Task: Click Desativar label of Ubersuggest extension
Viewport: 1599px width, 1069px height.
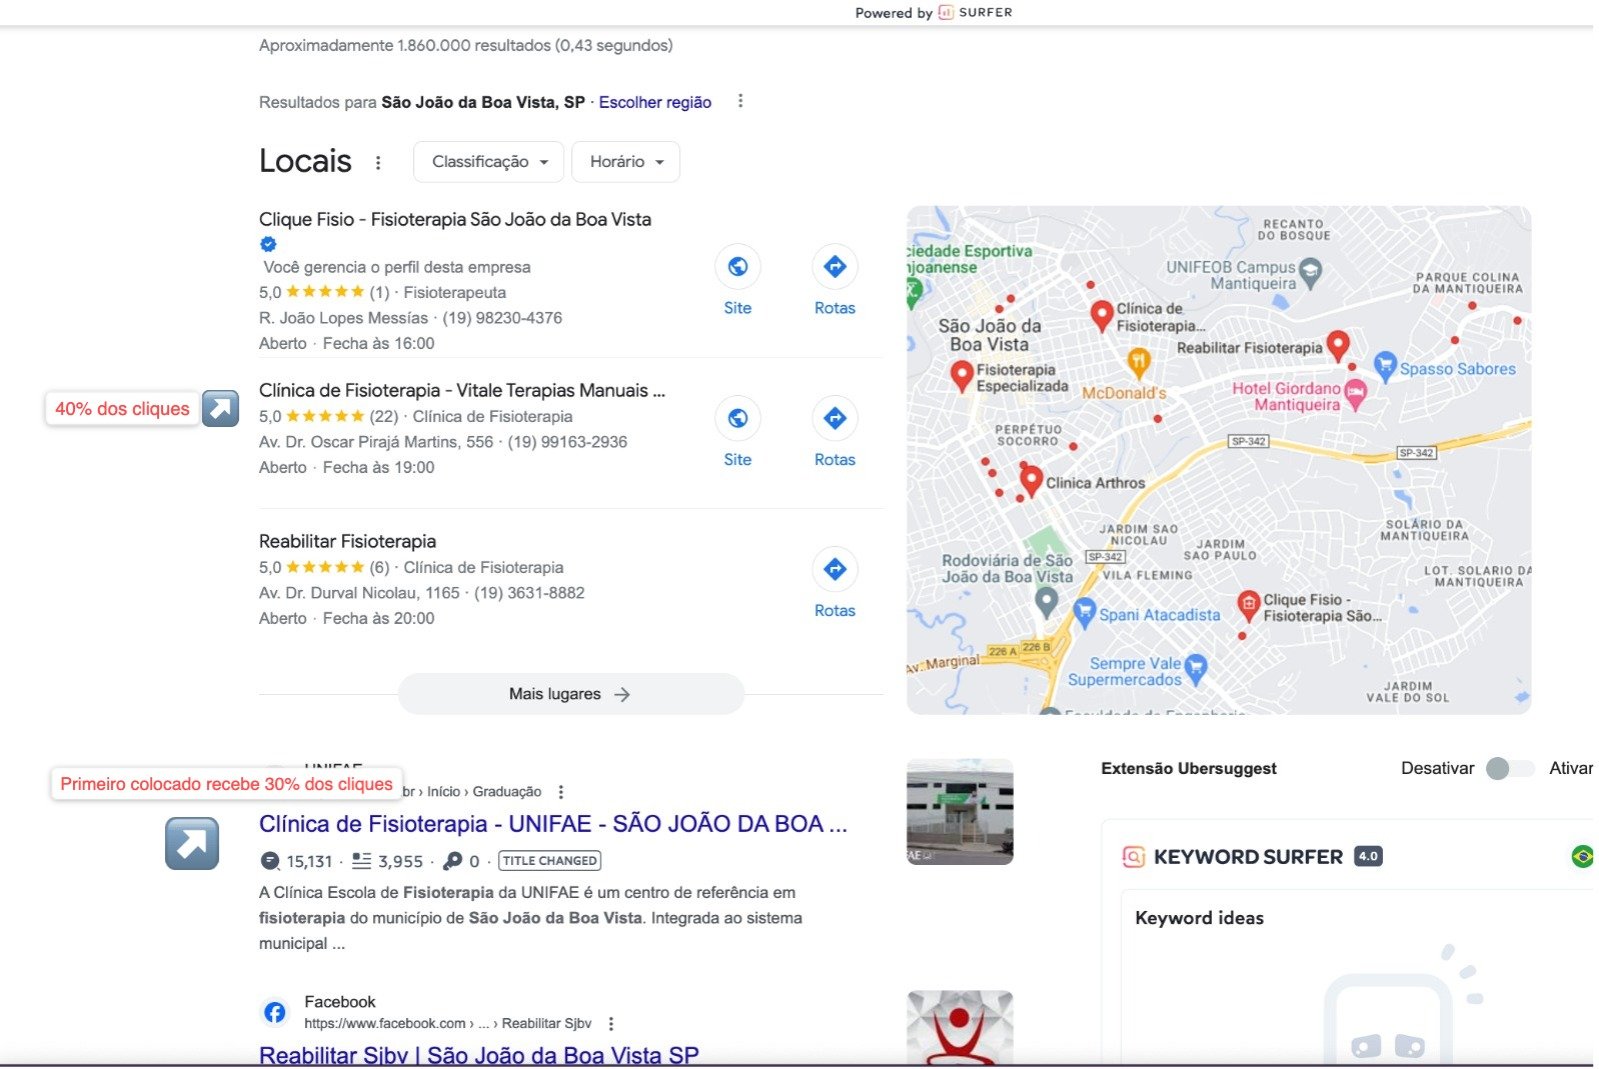Action: [1437, 768]
